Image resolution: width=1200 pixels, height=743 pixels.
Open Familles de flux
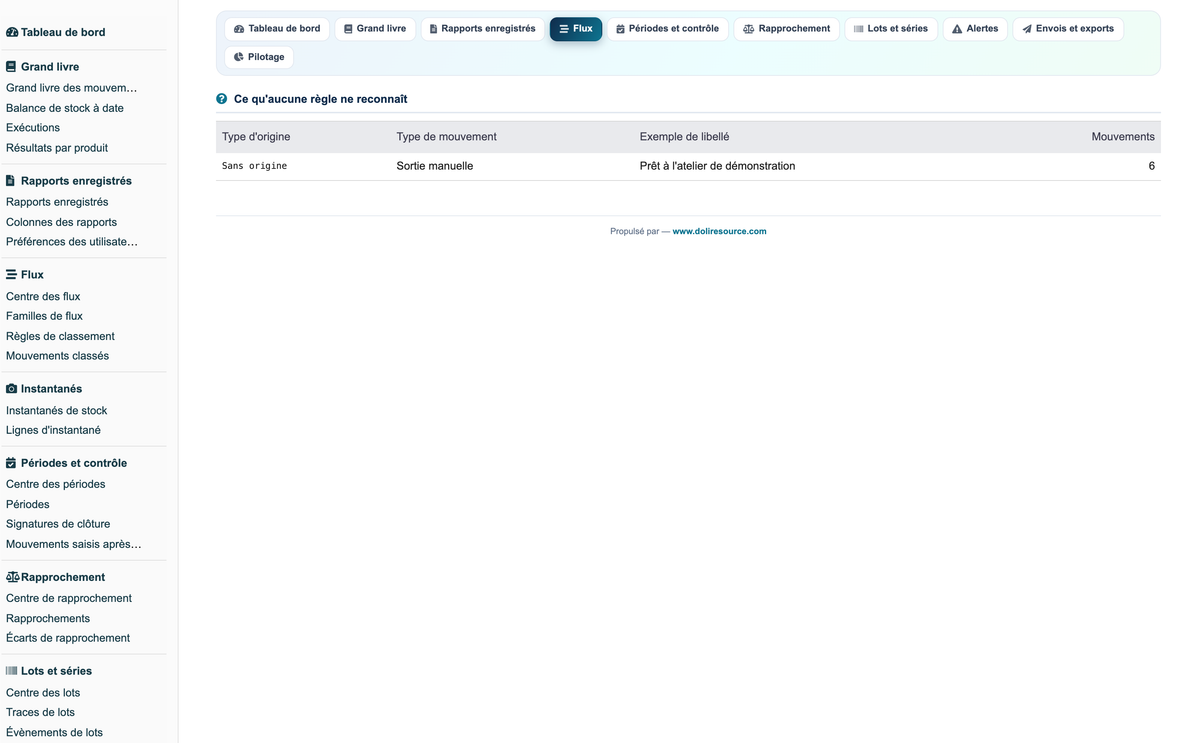(44, 316)
